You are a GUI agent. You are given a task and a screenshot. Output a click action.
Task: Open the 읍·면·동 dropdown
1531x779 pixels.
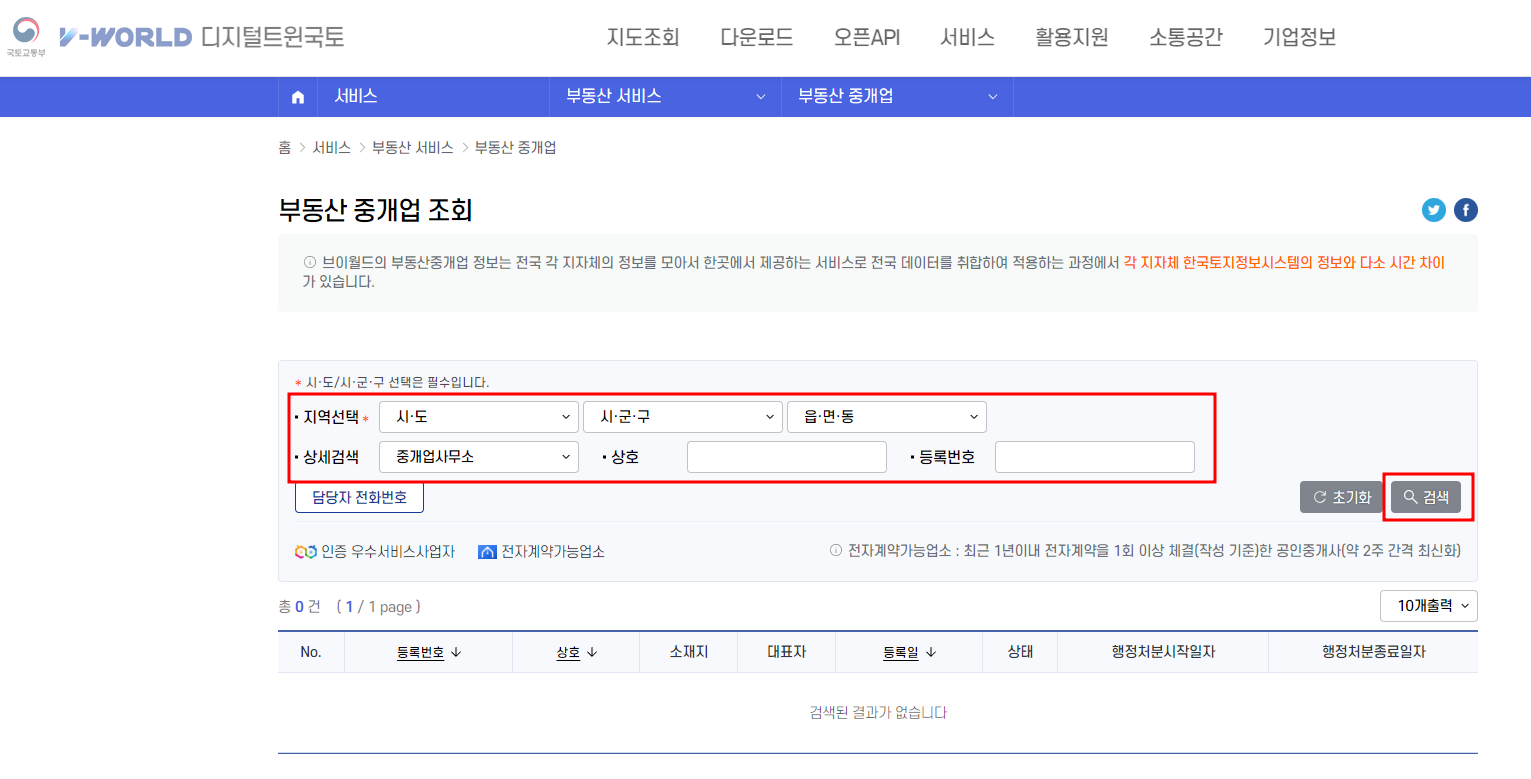click(886, 417)
